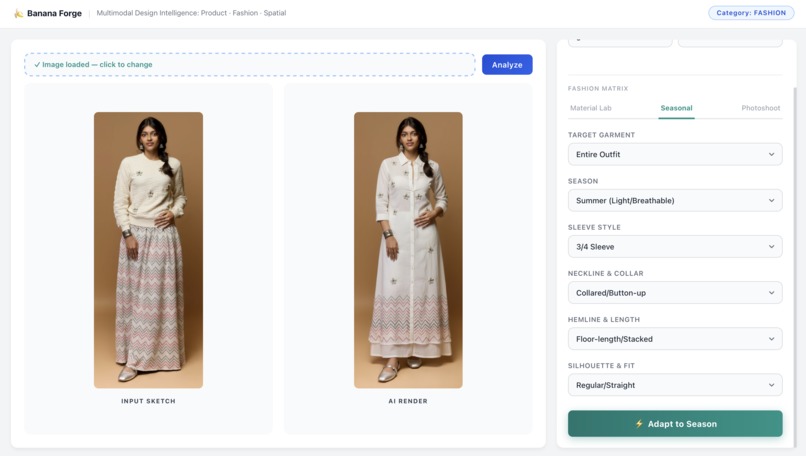Expand the Silhouette & Fit dropdown

pyautogui.click(x=675, y=385)
